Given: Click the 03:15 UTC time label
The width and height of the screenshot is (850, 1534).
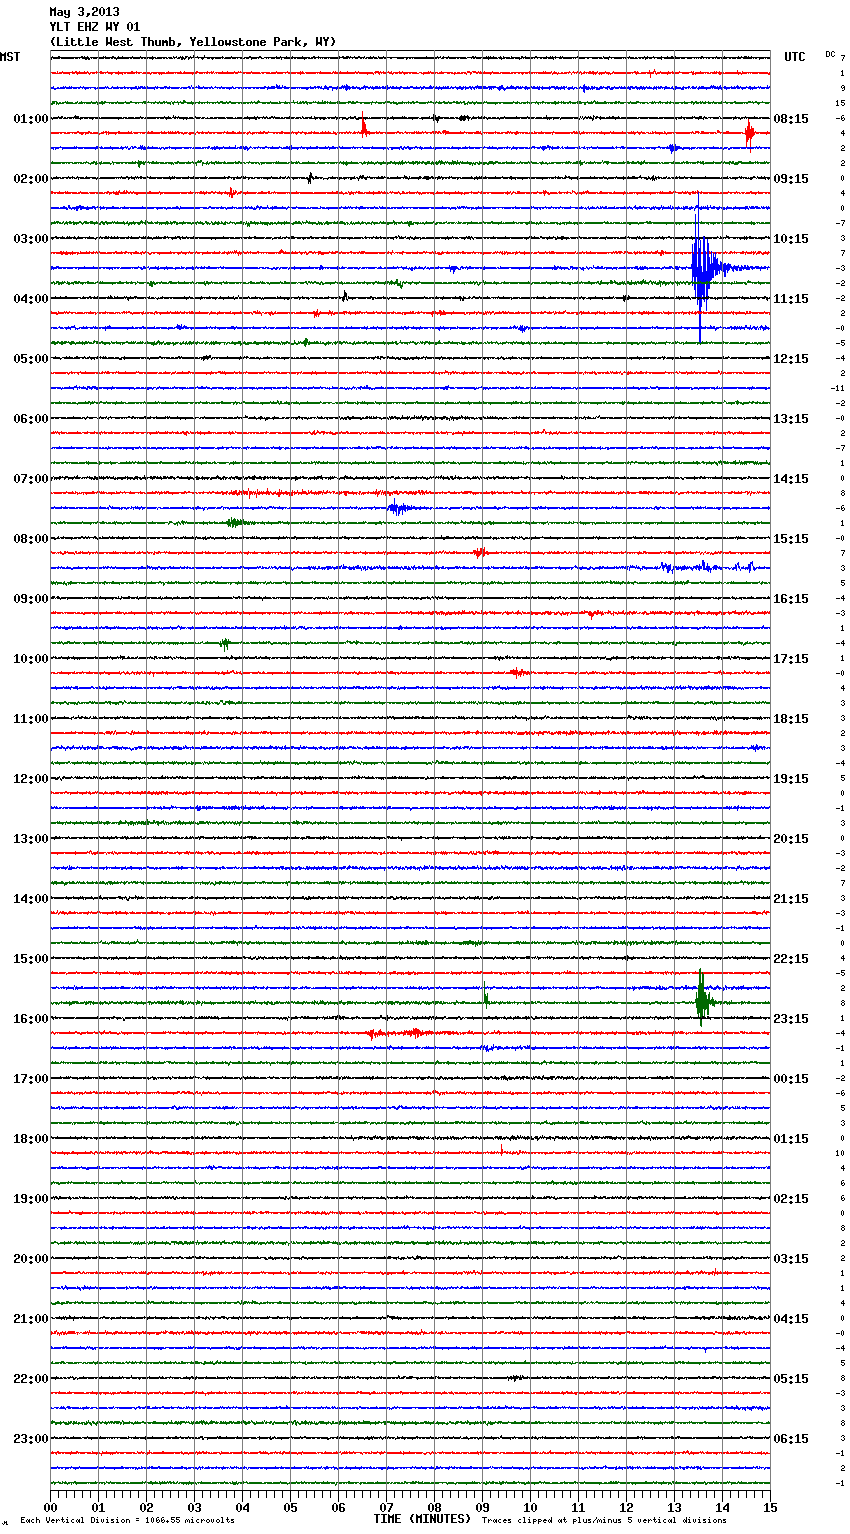Looking at the screenshot, I should pos(791,1259).
